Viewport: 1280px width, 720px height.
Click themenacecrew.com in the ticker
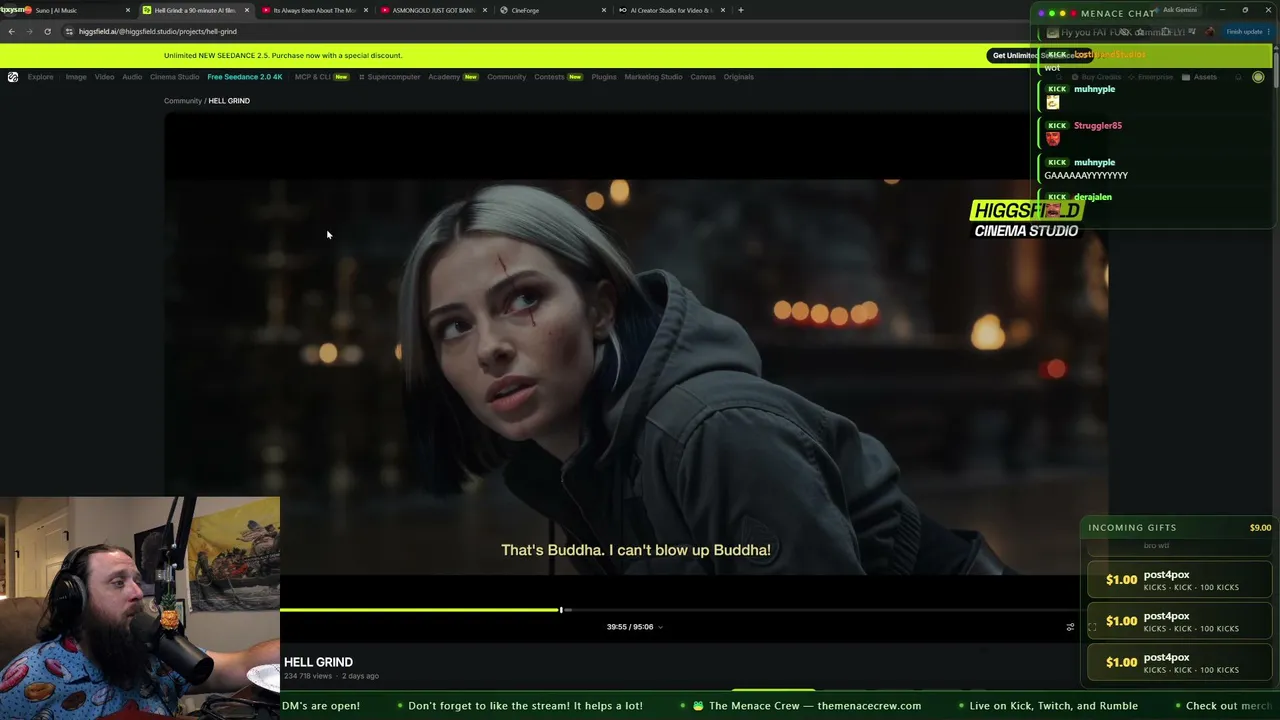click(869, 706)
